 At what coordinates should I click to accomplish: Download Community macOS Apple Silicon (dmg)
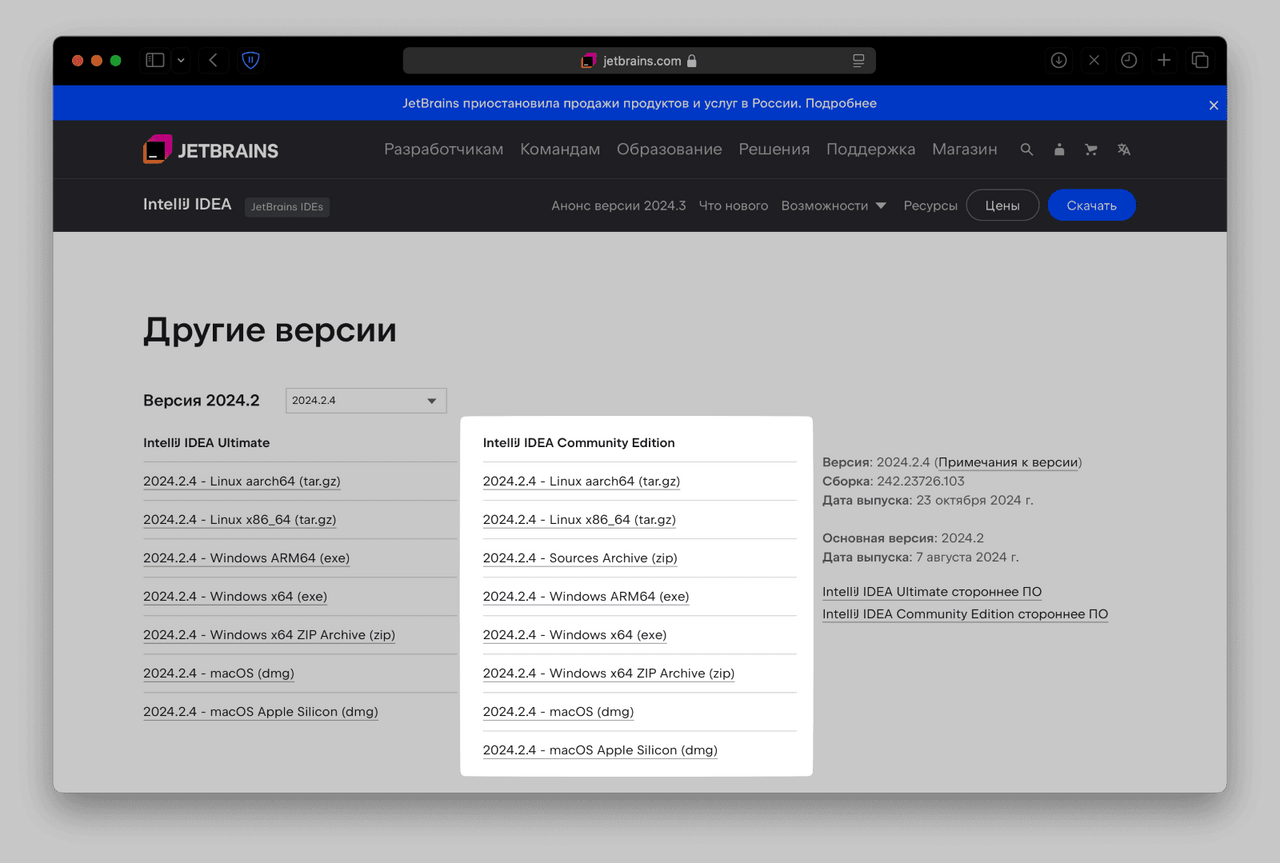[600, 750]
